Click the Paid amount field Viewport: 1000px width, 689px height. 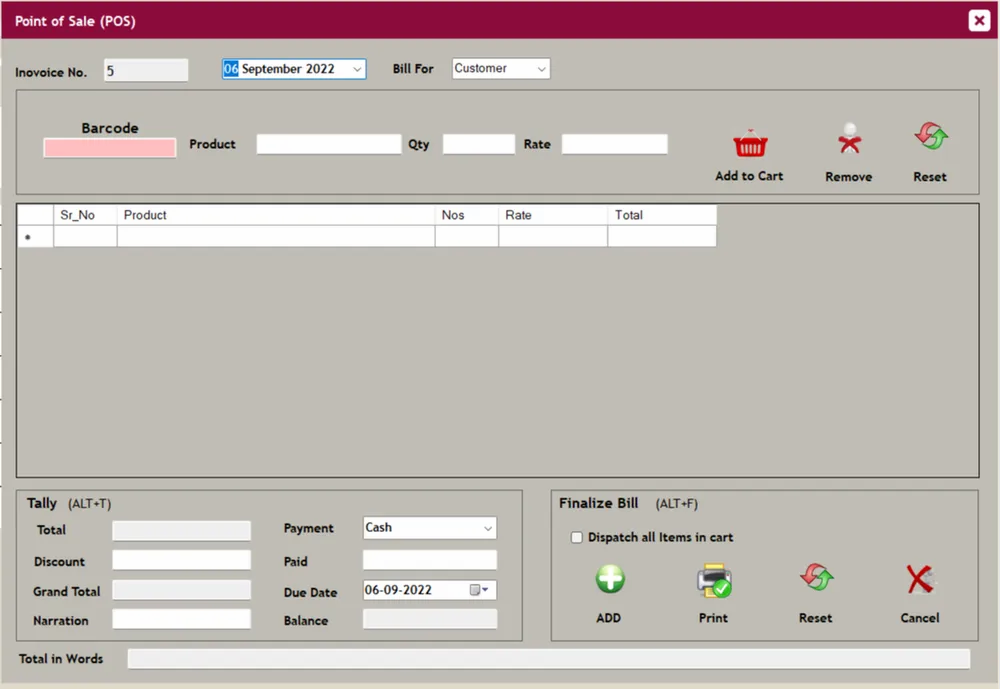(430, 560)
